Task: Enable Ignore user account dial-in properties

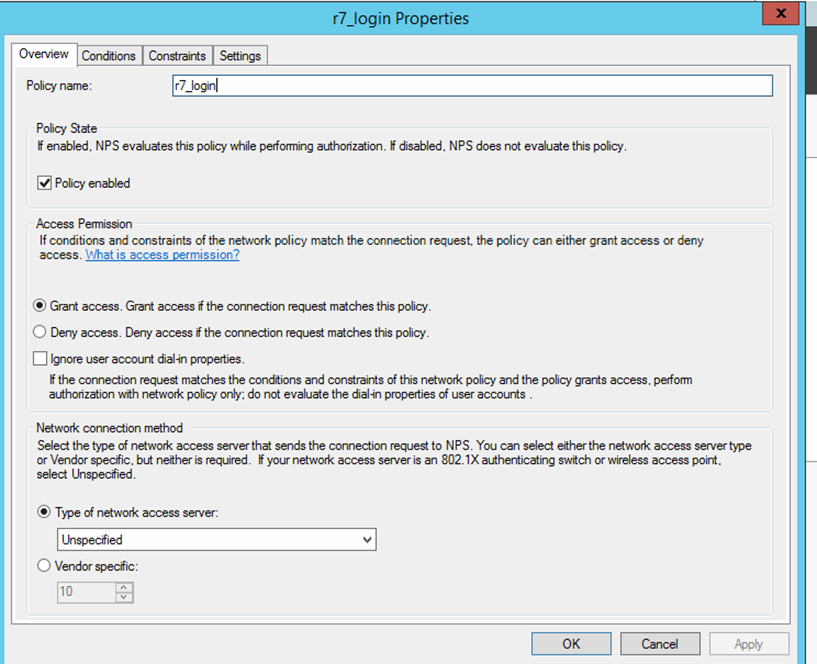Action: 41,358
